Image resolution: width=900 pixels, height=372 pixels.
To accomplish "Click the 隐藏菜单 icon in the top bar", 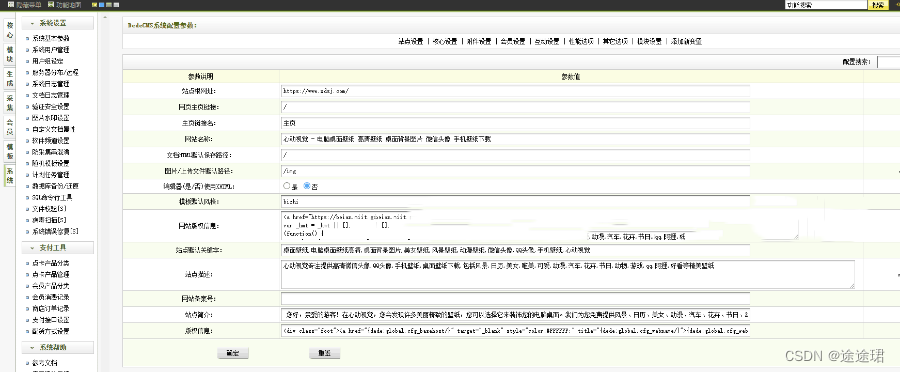I will click(11, 5).
